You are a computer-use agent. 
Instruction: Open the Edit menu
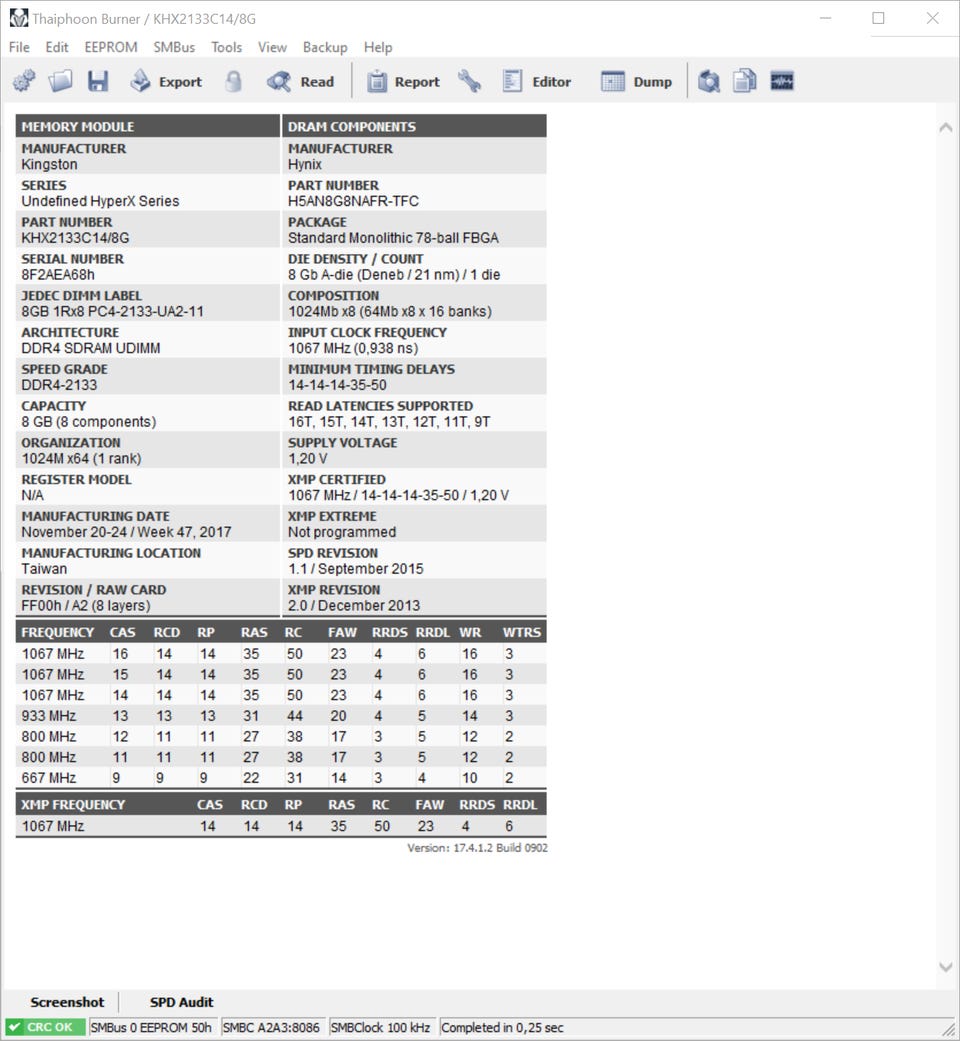click(57, 47)
